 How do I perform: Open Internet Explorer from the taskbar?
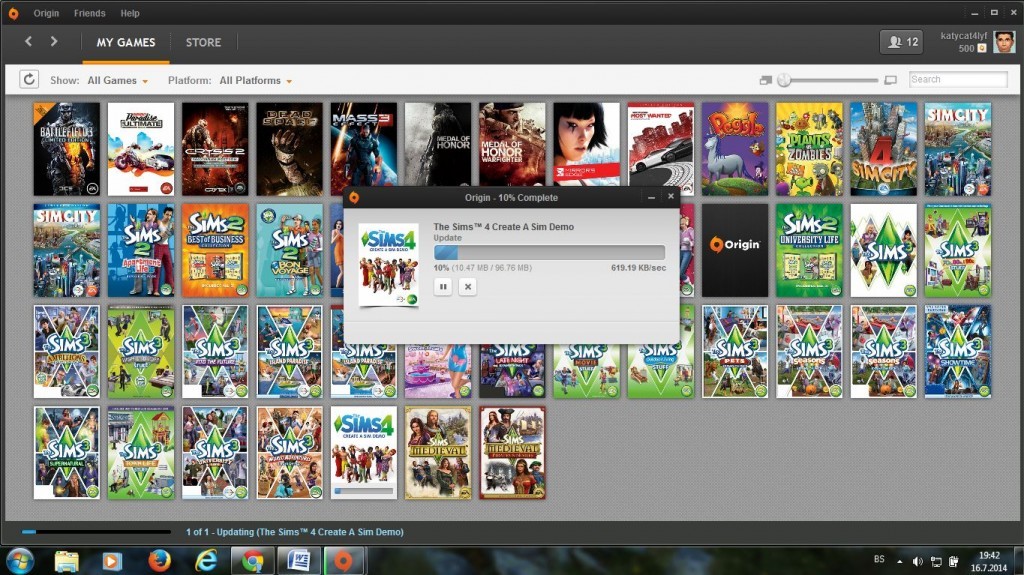point(206,561)
